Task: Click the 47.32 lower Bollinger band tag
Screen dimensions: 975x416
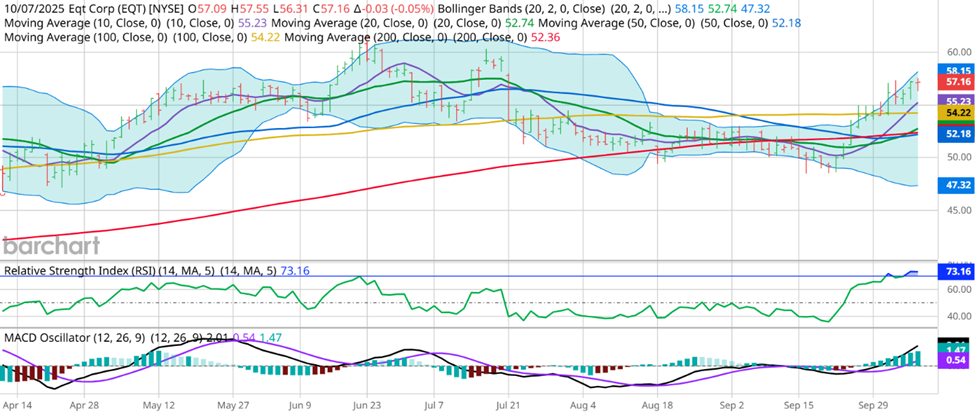Action: [958, 186]
